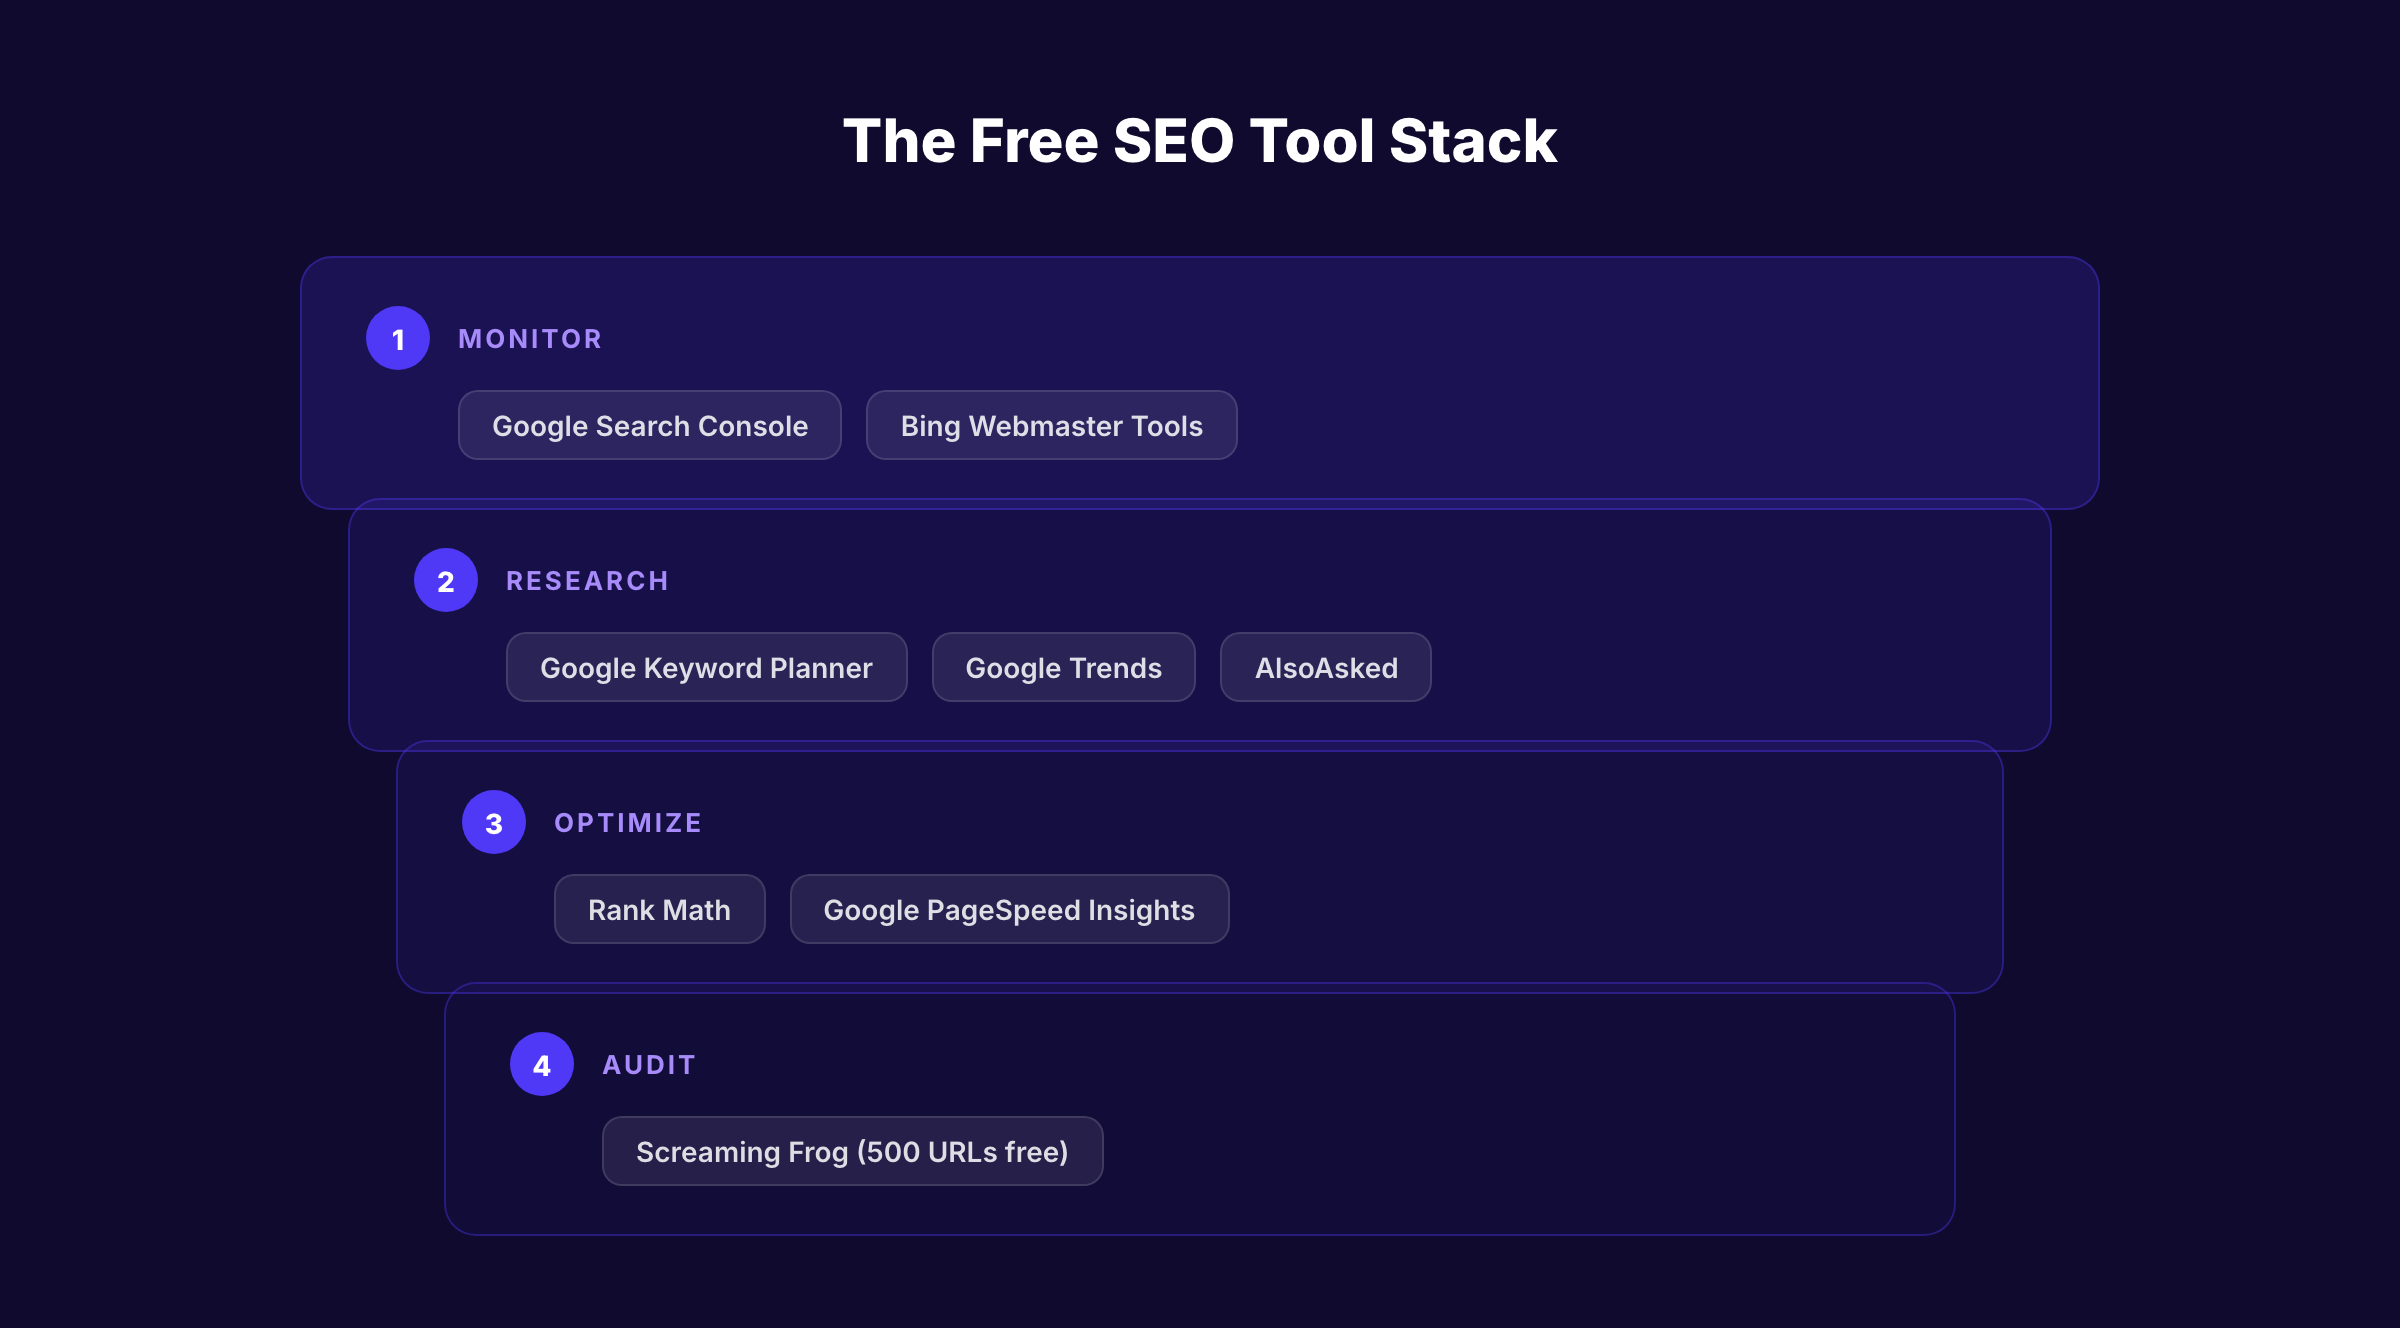
Task: Click the title The Free SEO Tool Stack
Action: pos(1200,140)
